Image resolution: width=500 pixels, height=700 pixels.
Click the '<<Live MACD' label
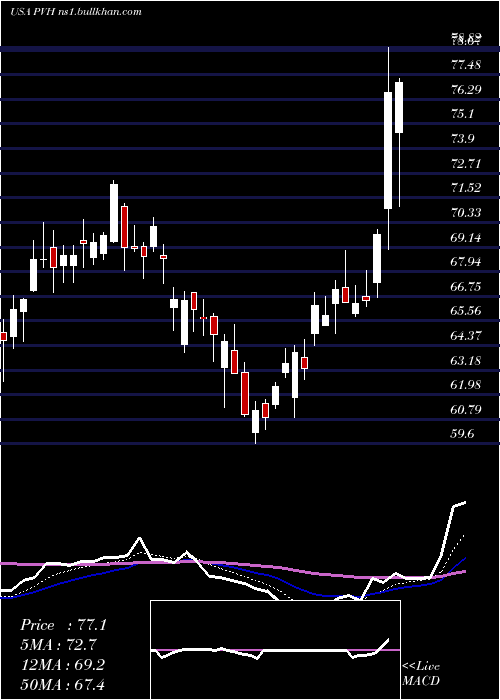point(421,674)
